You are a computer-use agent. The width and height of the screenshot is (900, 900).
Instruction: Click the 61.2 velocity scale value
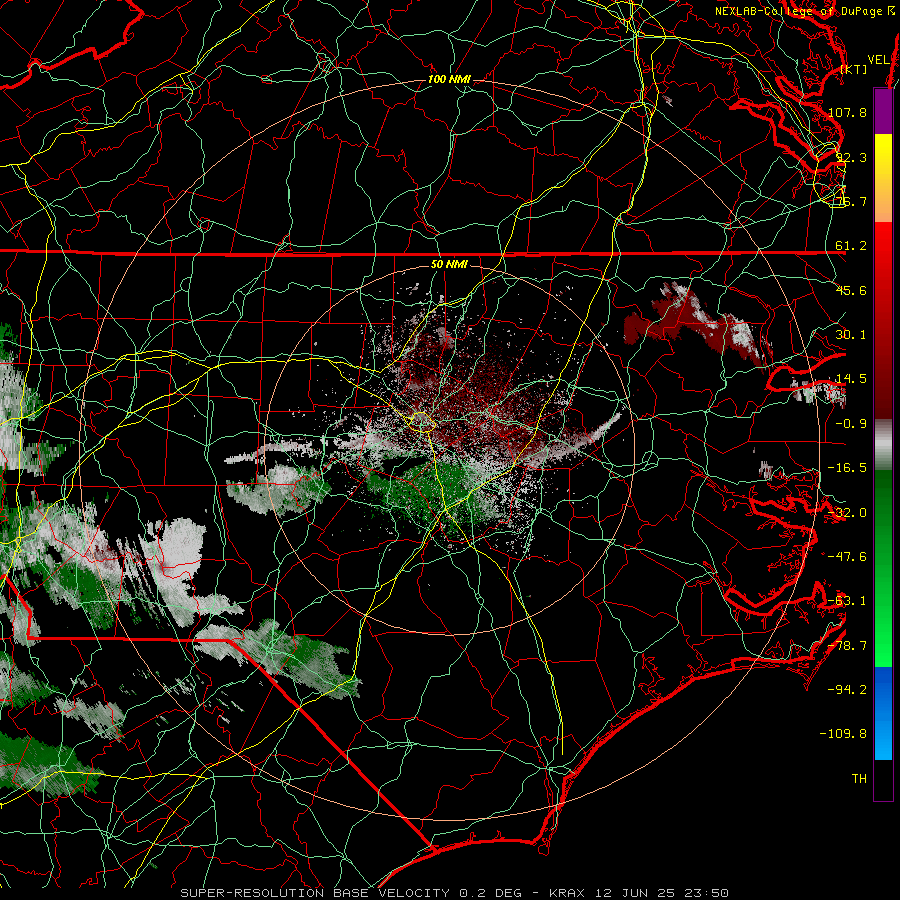851,246
